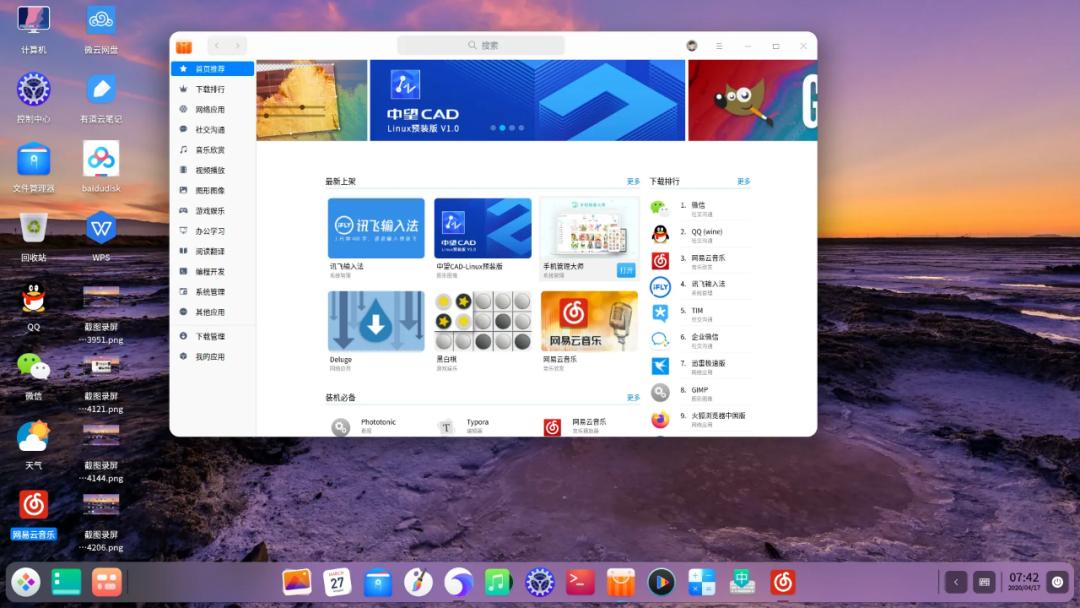The height and width of the screenshot is (608, 1080).
Task: Click the back navigation arrow in the store
Action: pos(216,45)
